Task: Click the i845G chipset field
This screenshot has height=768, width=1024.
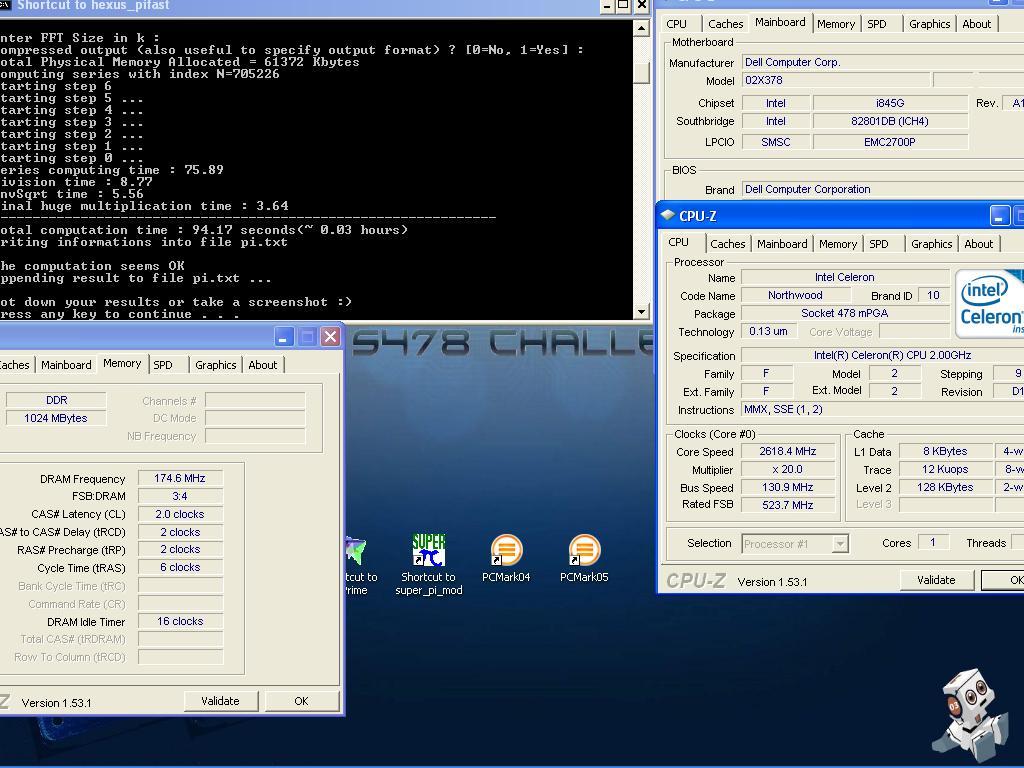Action: pyautogui.click(x=890, y=103)
